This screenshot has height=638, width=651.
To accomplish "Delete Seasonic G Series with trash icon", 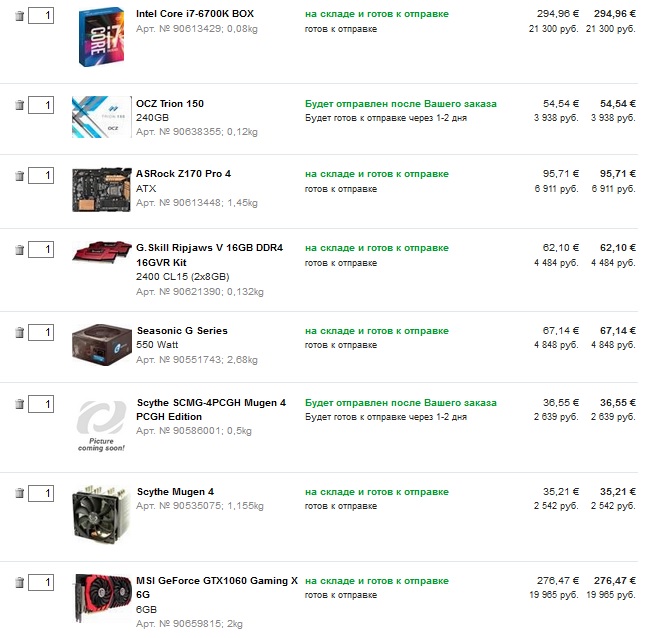I will pyautogui.click(x=18, y=333).
